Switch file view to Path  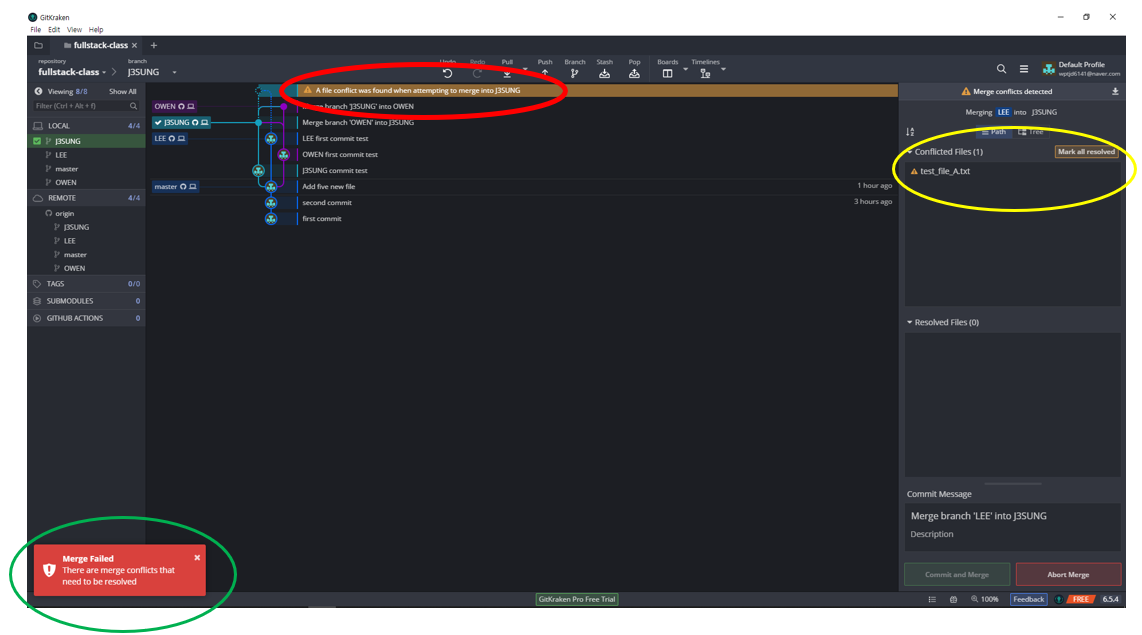pos(994,132)
